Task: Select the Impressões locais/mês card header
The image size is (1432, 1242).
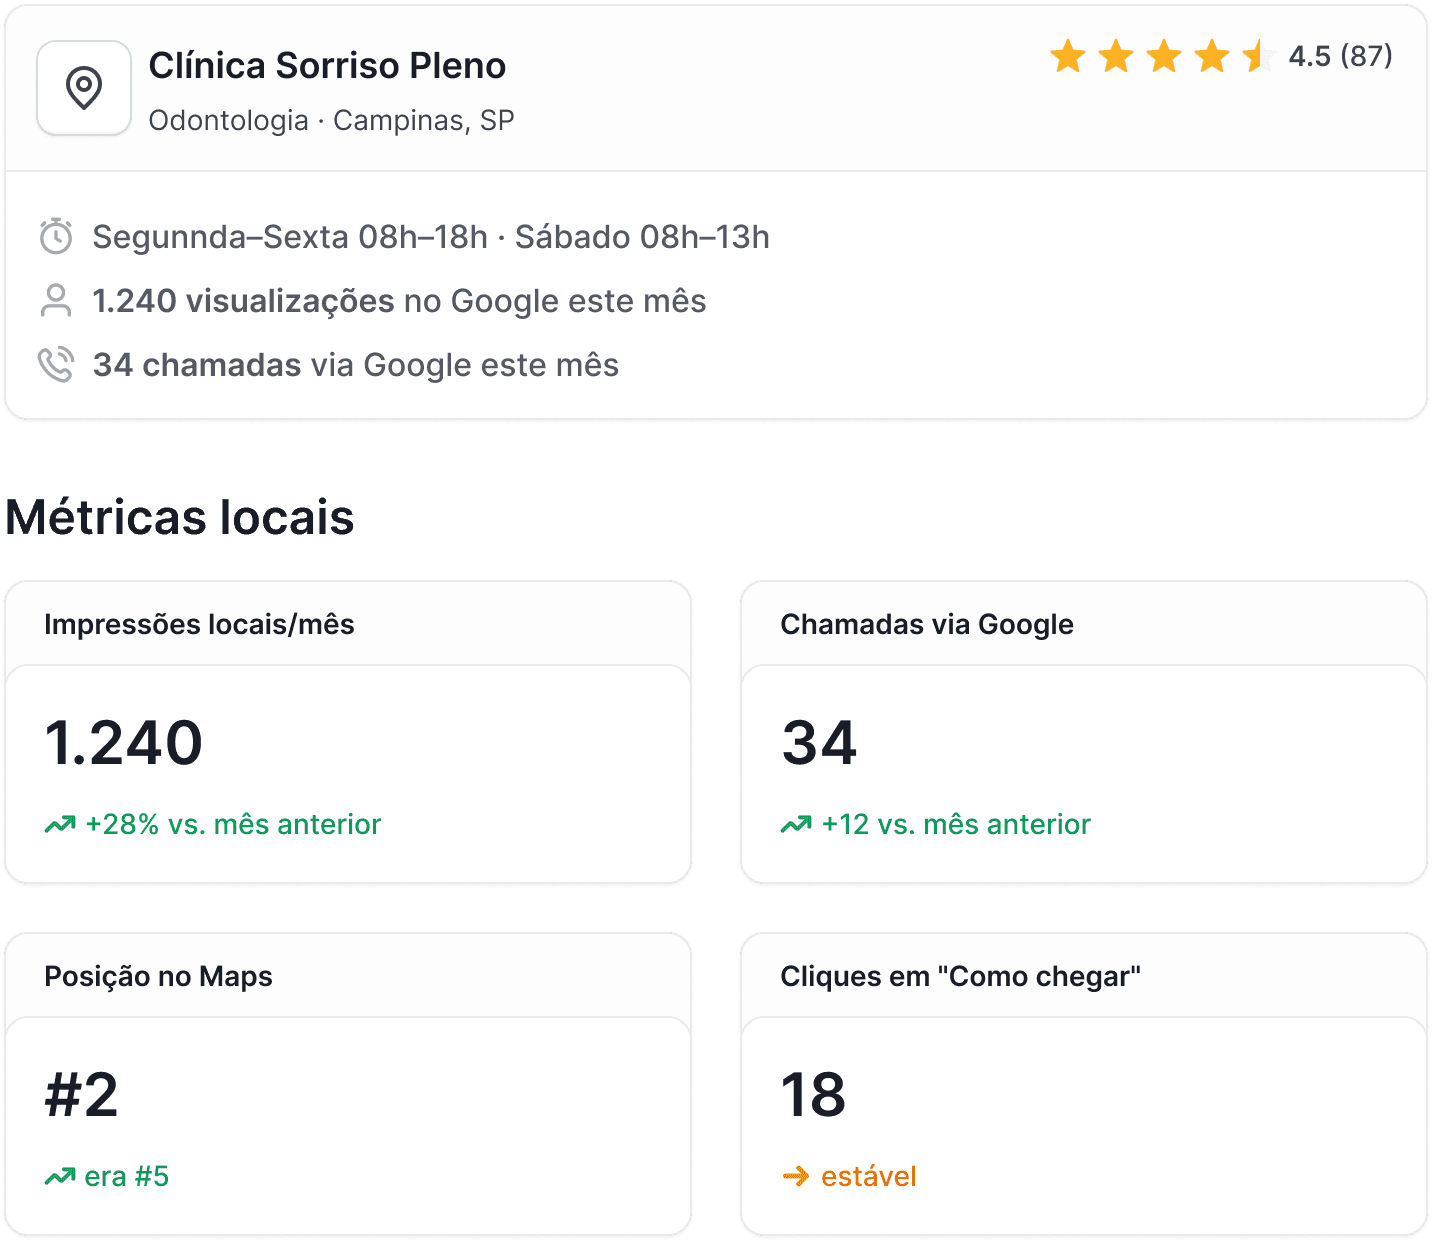Action: tap(198, 623)
